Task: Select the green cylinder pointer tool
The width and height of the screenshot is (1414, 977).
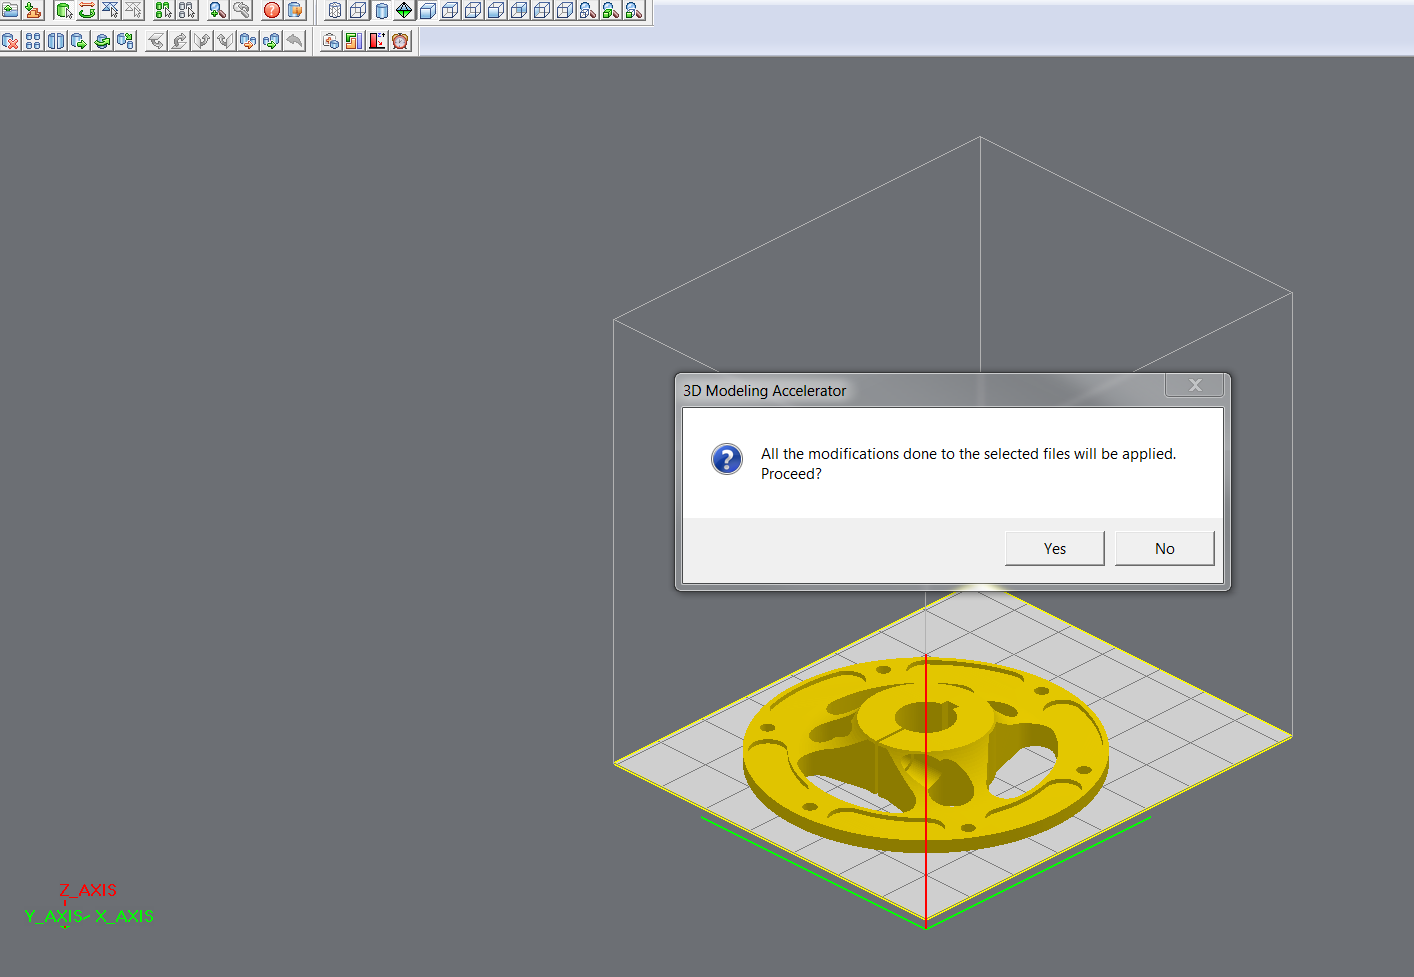Action: 64,10
